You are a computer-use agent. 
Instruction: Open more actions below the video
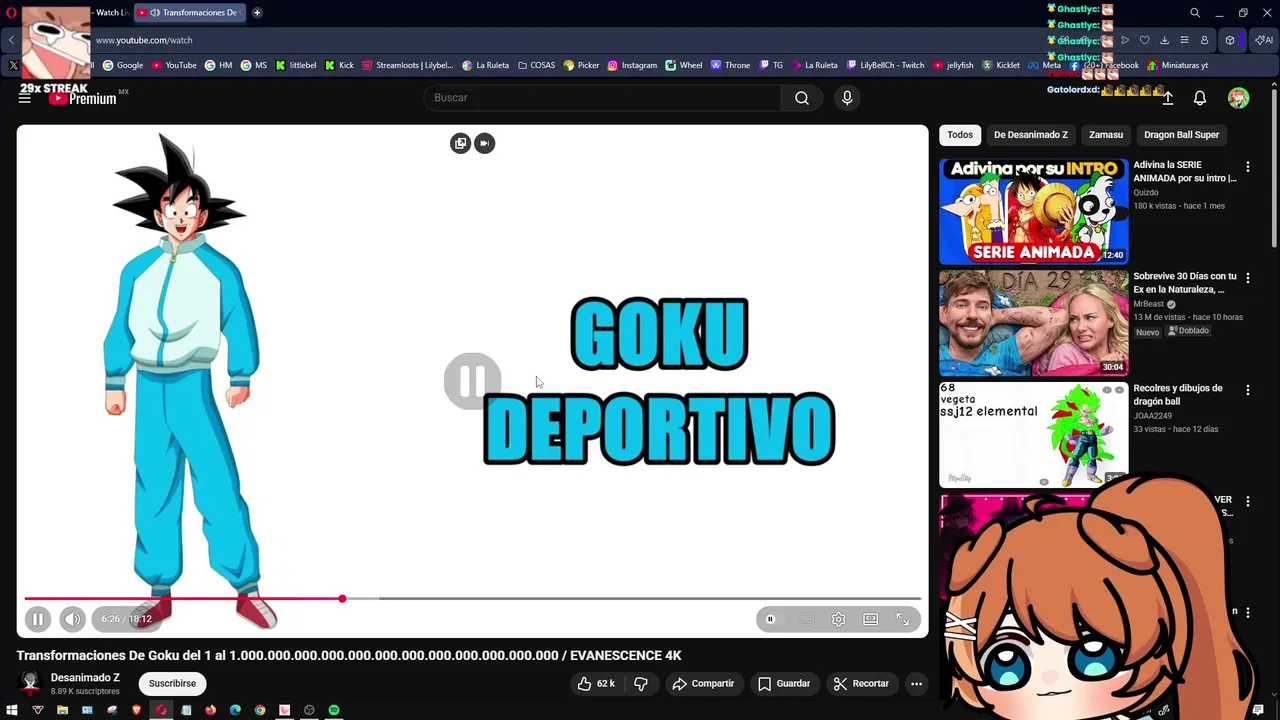[916, 684]
